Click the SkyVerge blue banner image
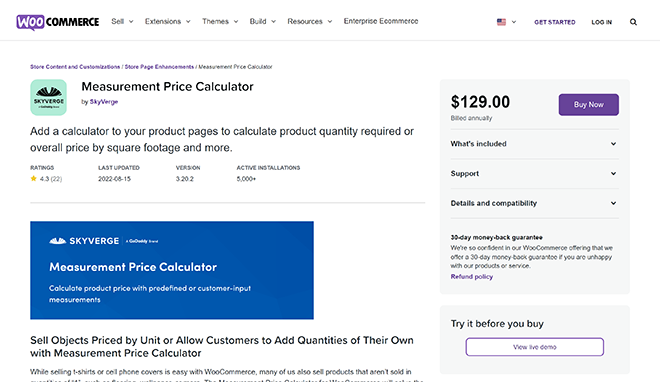Viewport: 660px width, 382px height. [172, 270]
